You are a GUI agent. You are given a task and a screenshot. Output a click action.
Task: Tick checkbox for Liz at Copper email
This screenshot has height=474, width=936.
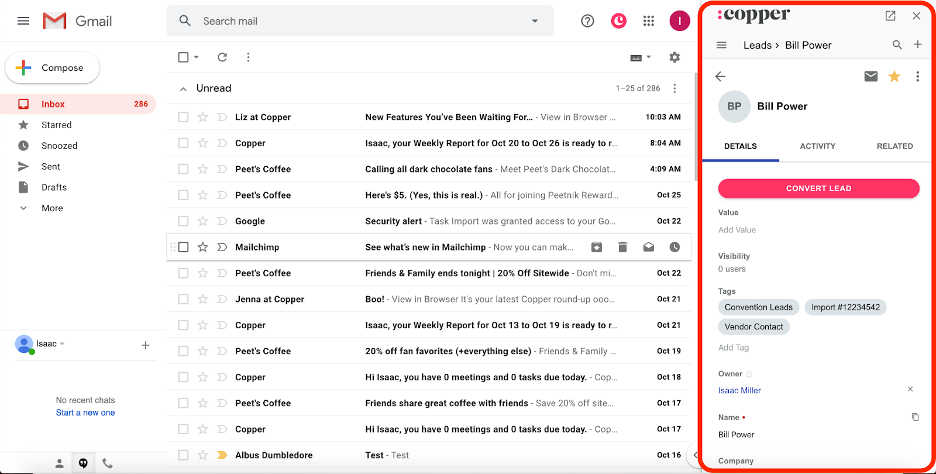coord(183,117)
